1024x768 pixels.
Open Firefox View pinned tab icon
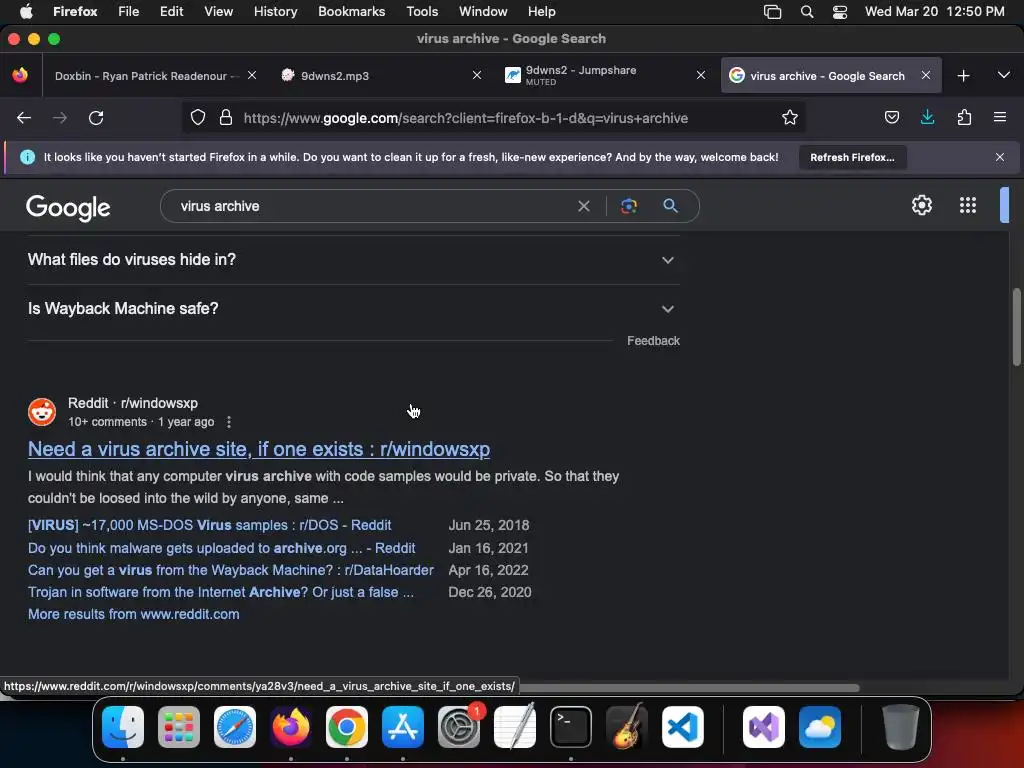tap(20, 76)
